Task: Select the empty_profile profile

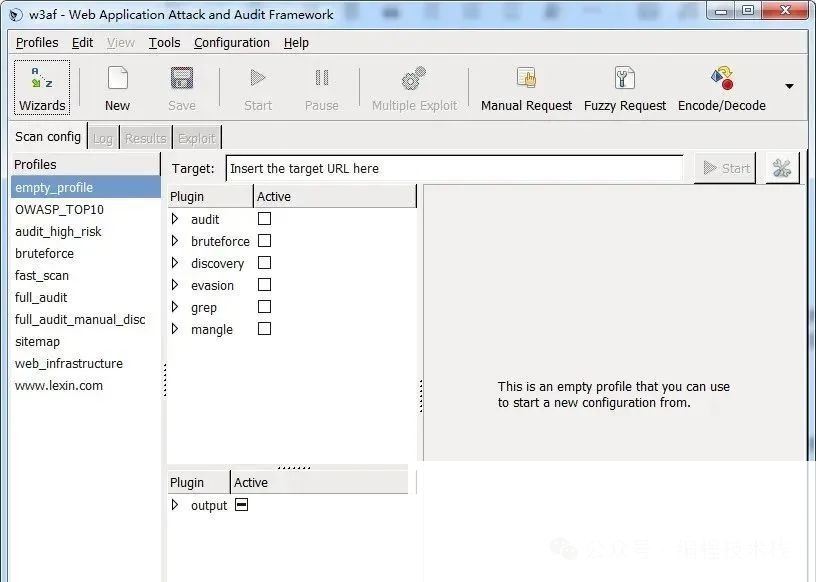Action: point(86,187)
